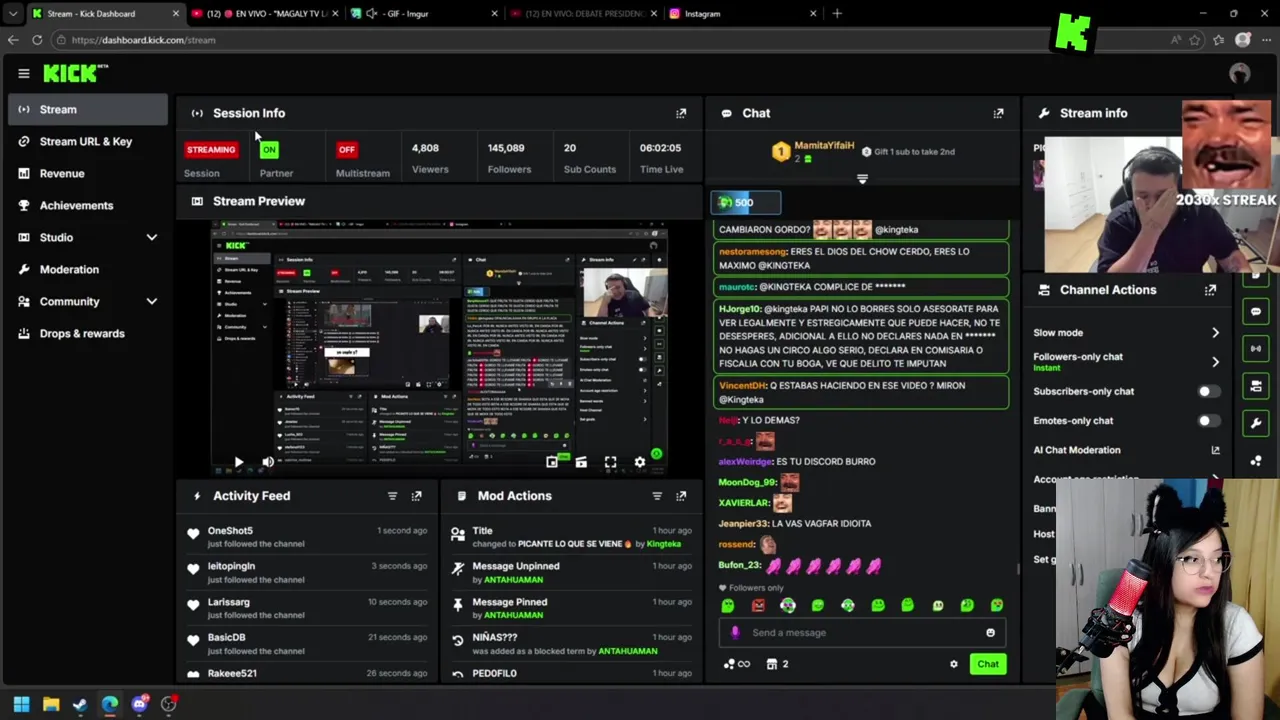Pop out the Channel Actions panel

(x=1210, y=290)
